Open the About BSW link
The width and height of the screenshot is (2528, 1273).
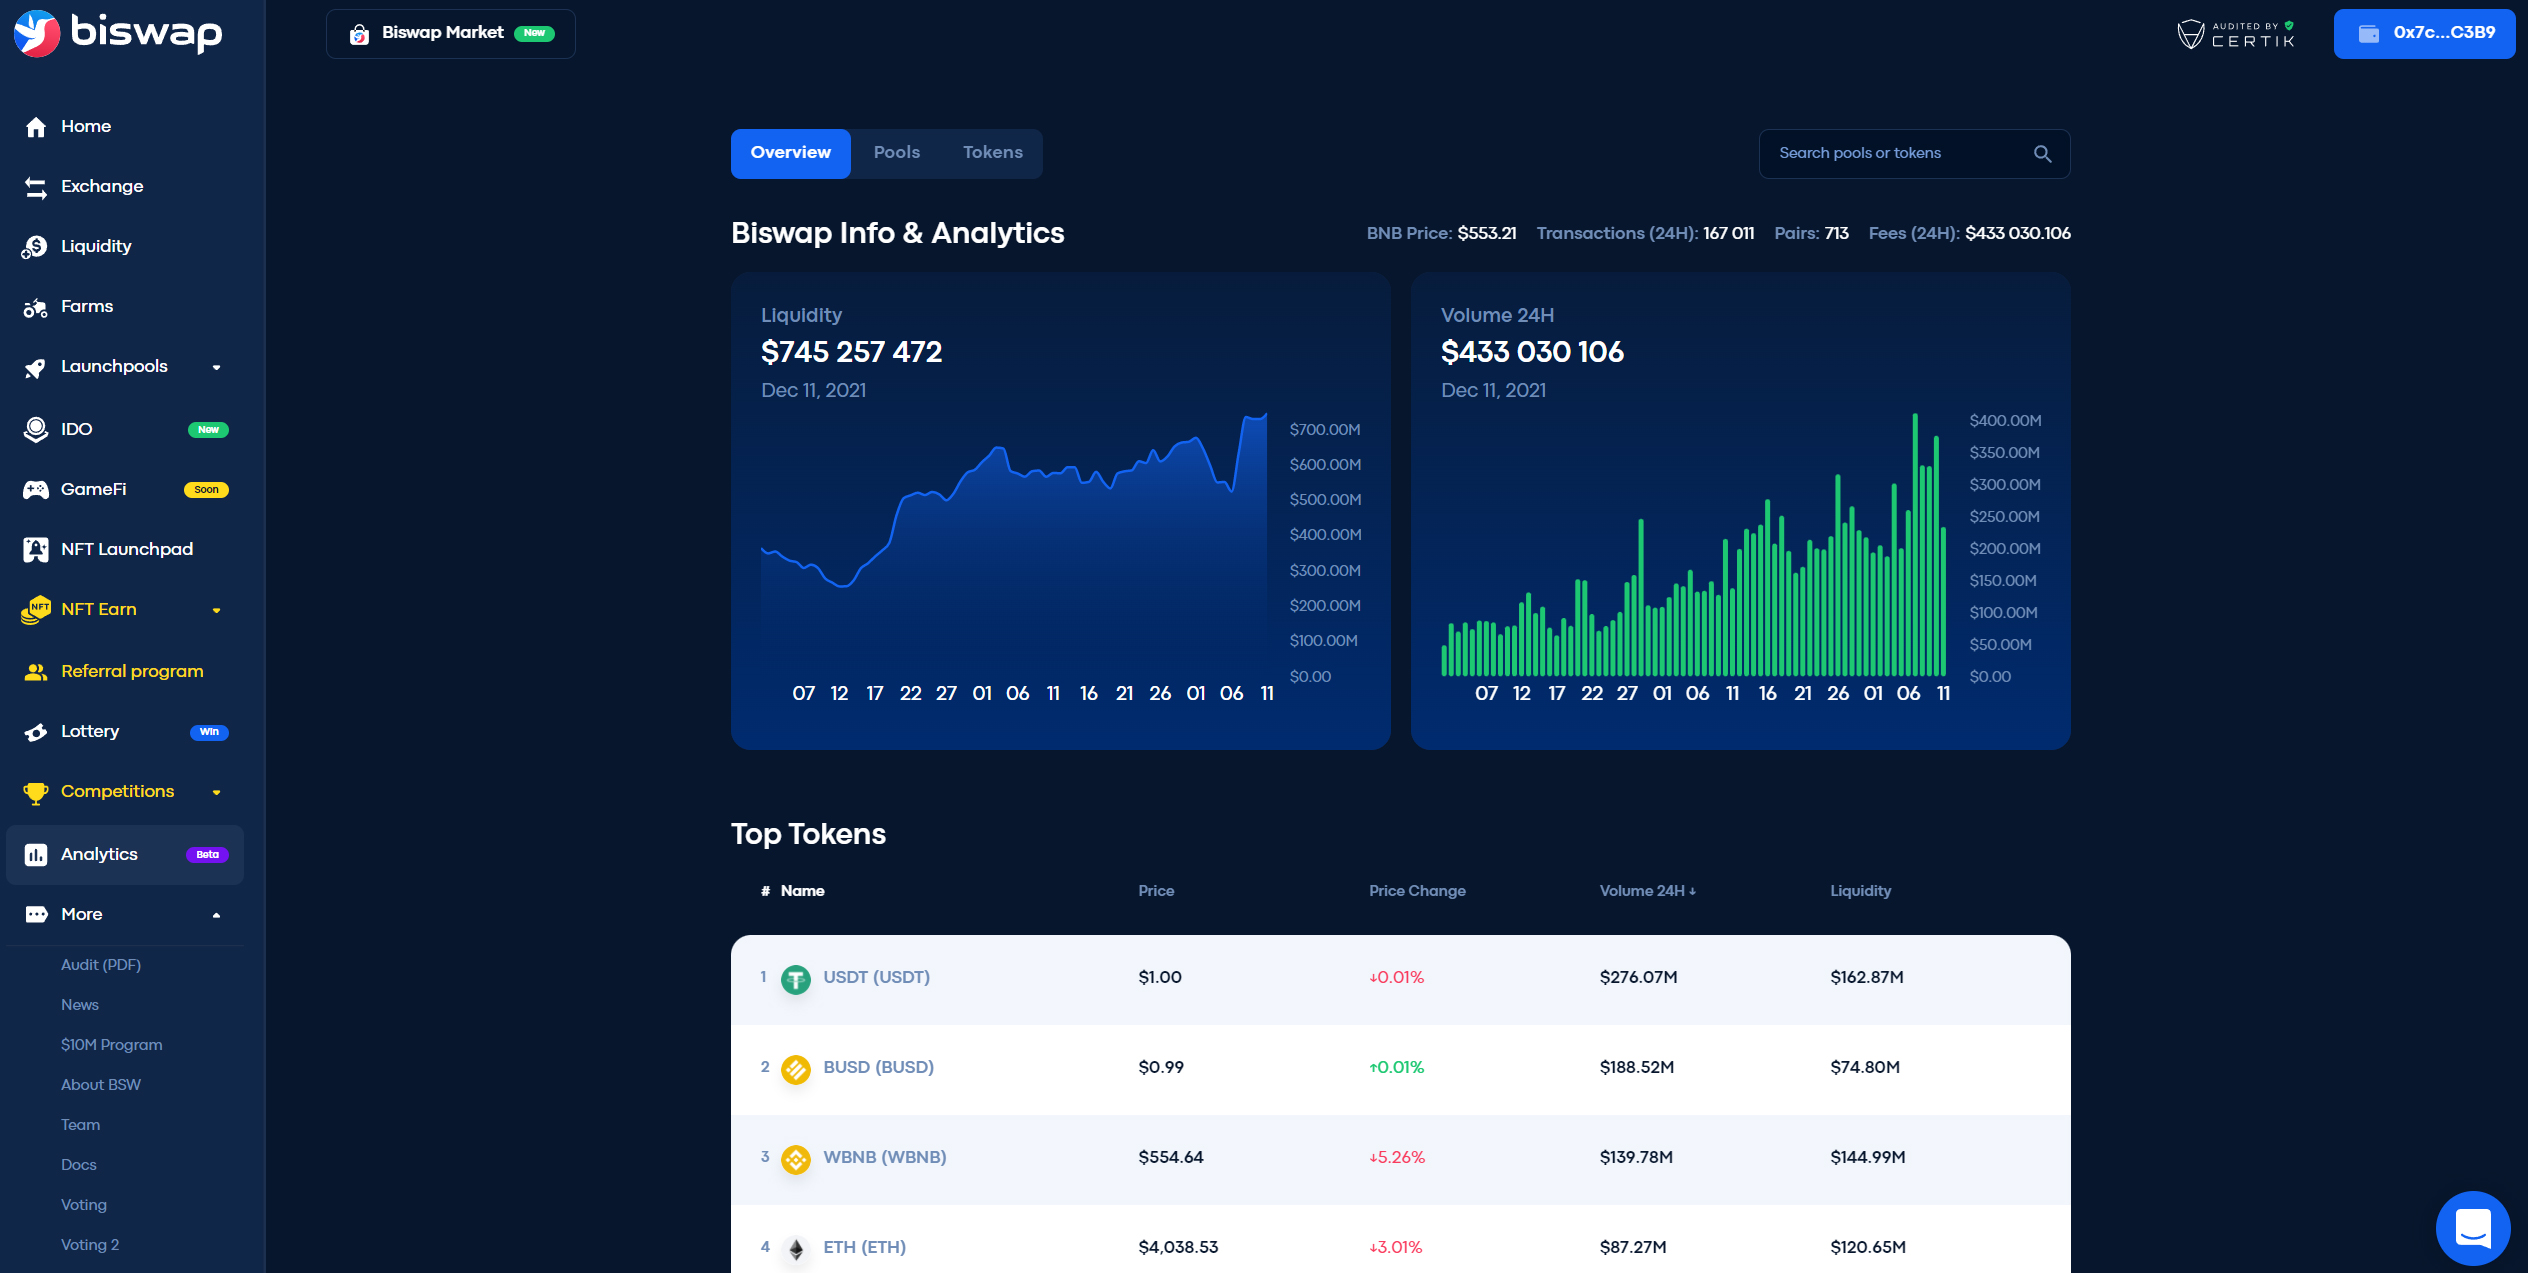(x=100, y=1085)
